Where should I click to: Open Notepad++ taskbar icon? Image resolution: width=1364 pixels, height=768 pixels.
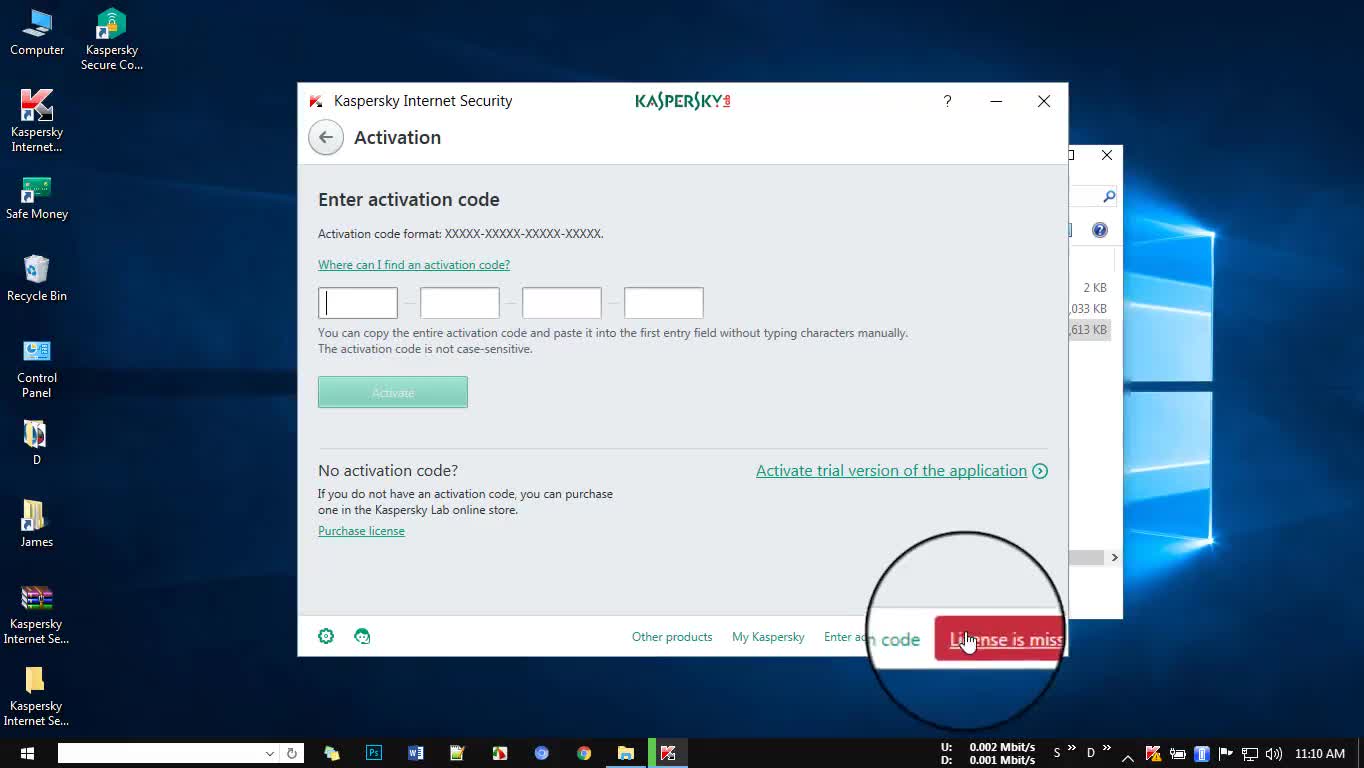(x=458, y=753)
